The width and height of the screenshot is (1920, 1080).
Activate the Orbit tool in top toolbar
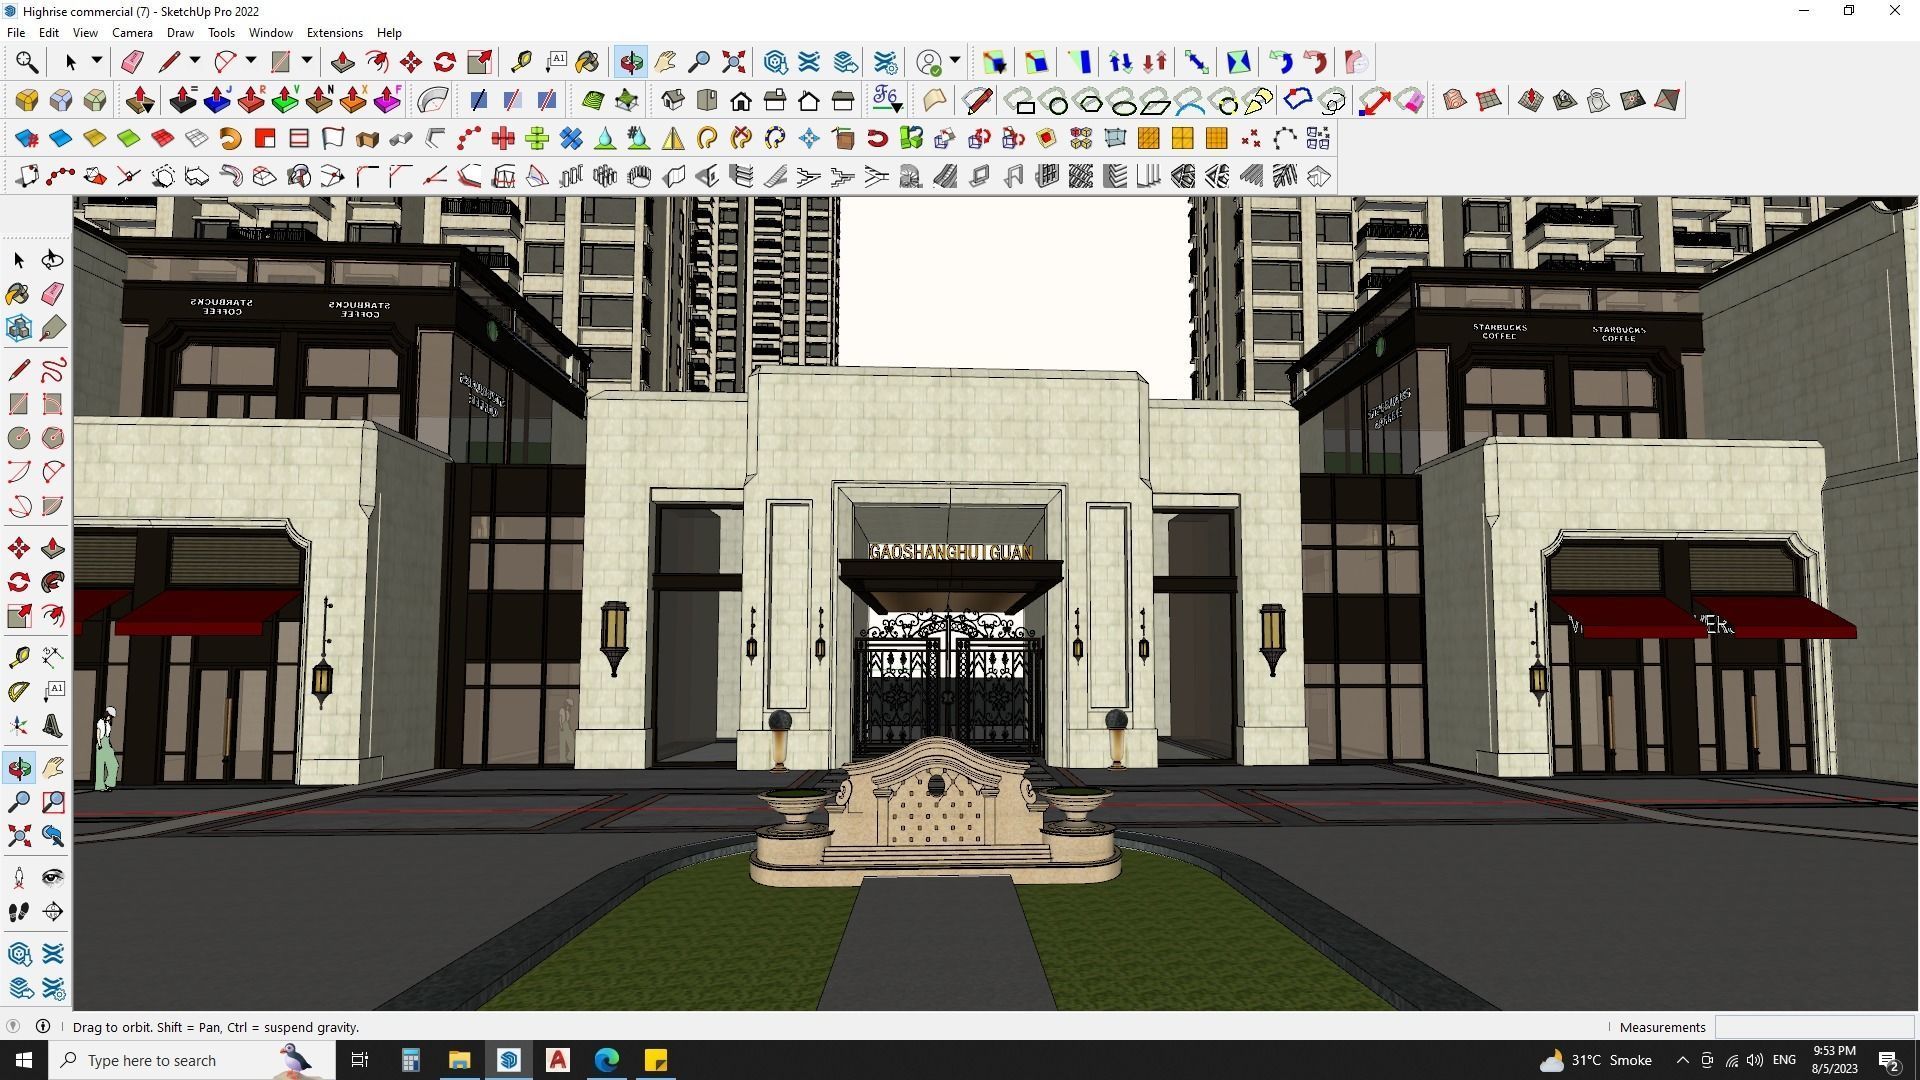(631, 62)
